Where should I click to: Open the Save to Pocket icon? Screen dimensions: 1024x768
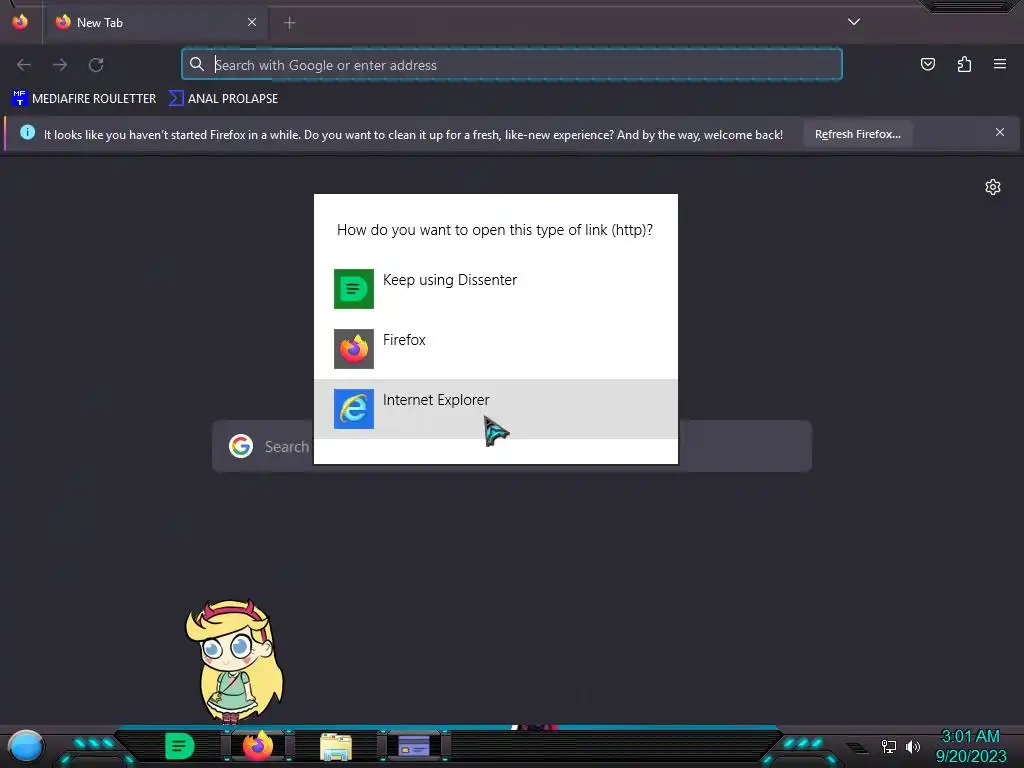(927, 64)
